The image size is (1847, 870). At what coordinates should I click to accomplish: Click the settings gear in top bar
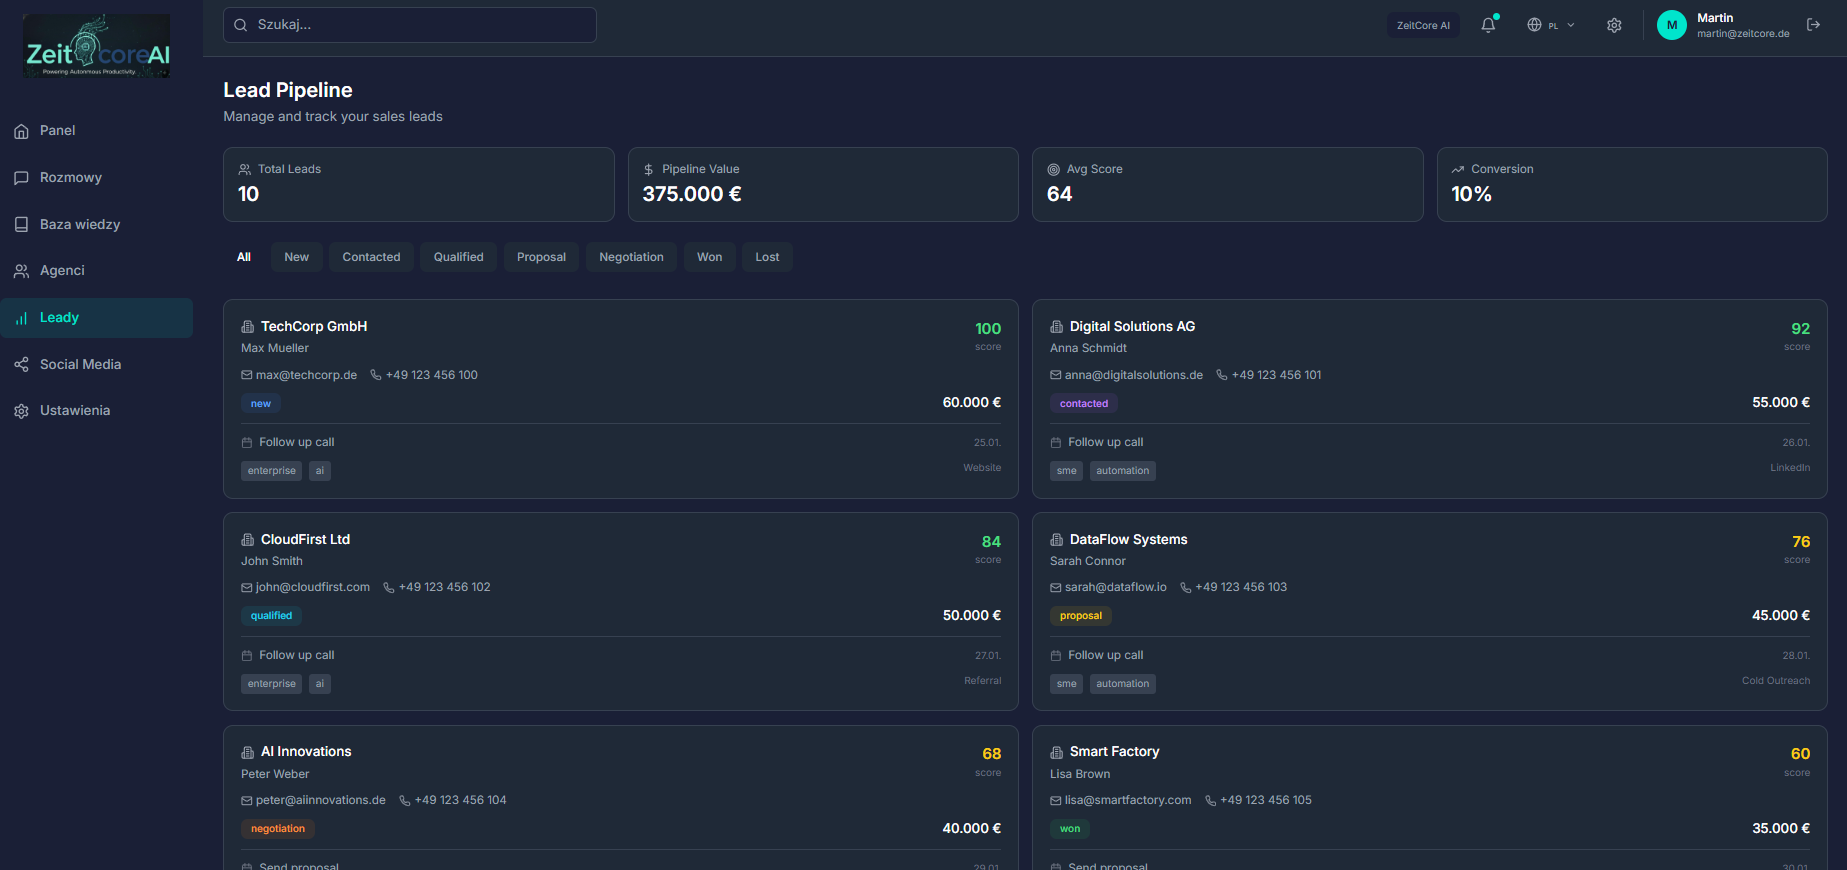coord(1614,25)
